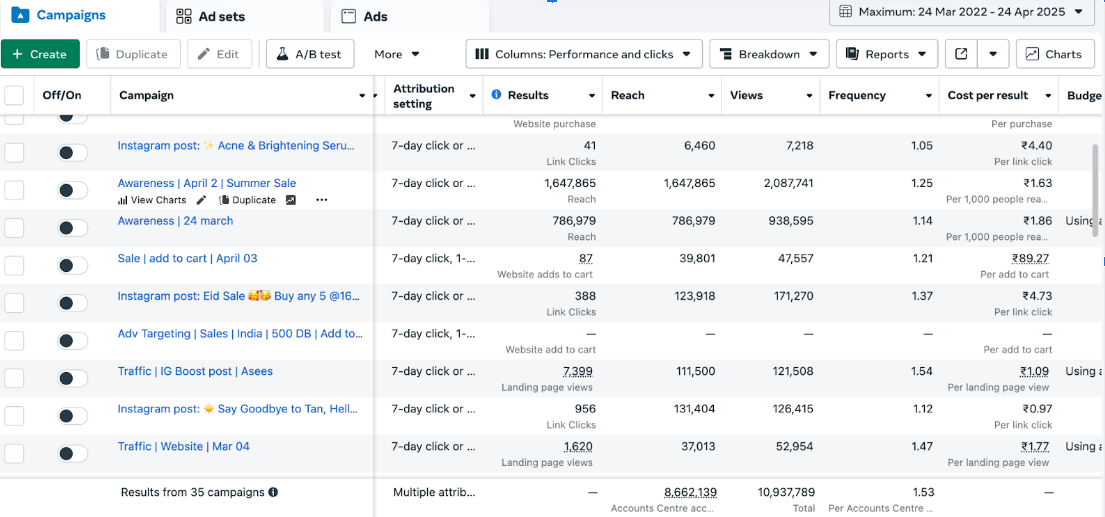The image size is (1105, 517).
Task: Click info icon next to Results from 35 campaigns
Action: tap(273, 492)
